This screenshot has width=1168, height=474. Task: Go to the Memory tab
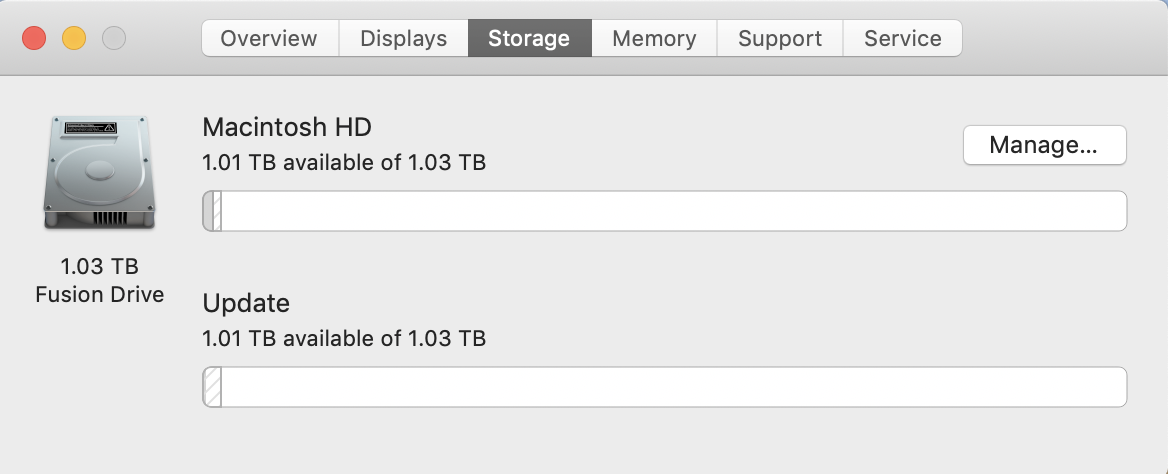(654, 39)
